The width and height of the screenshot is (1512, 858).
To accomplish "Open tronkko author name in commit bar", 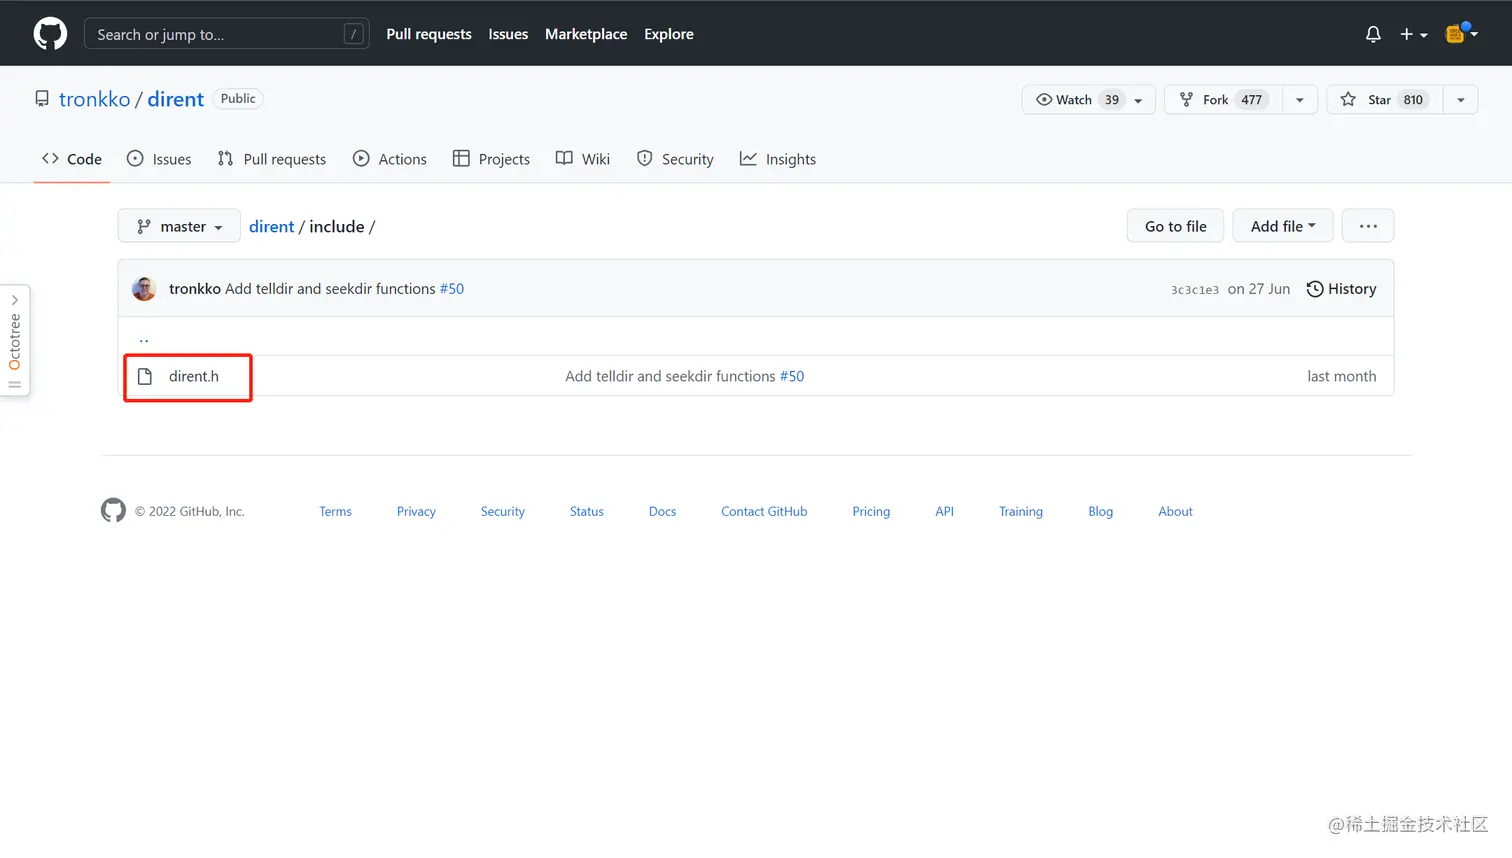I will tap(194, 289).
